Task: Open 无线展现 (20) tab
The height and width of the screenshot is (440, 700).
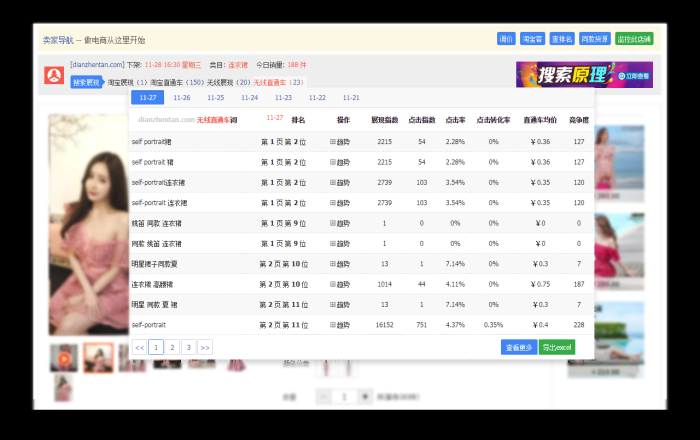Action: click(x=229, y=83)
